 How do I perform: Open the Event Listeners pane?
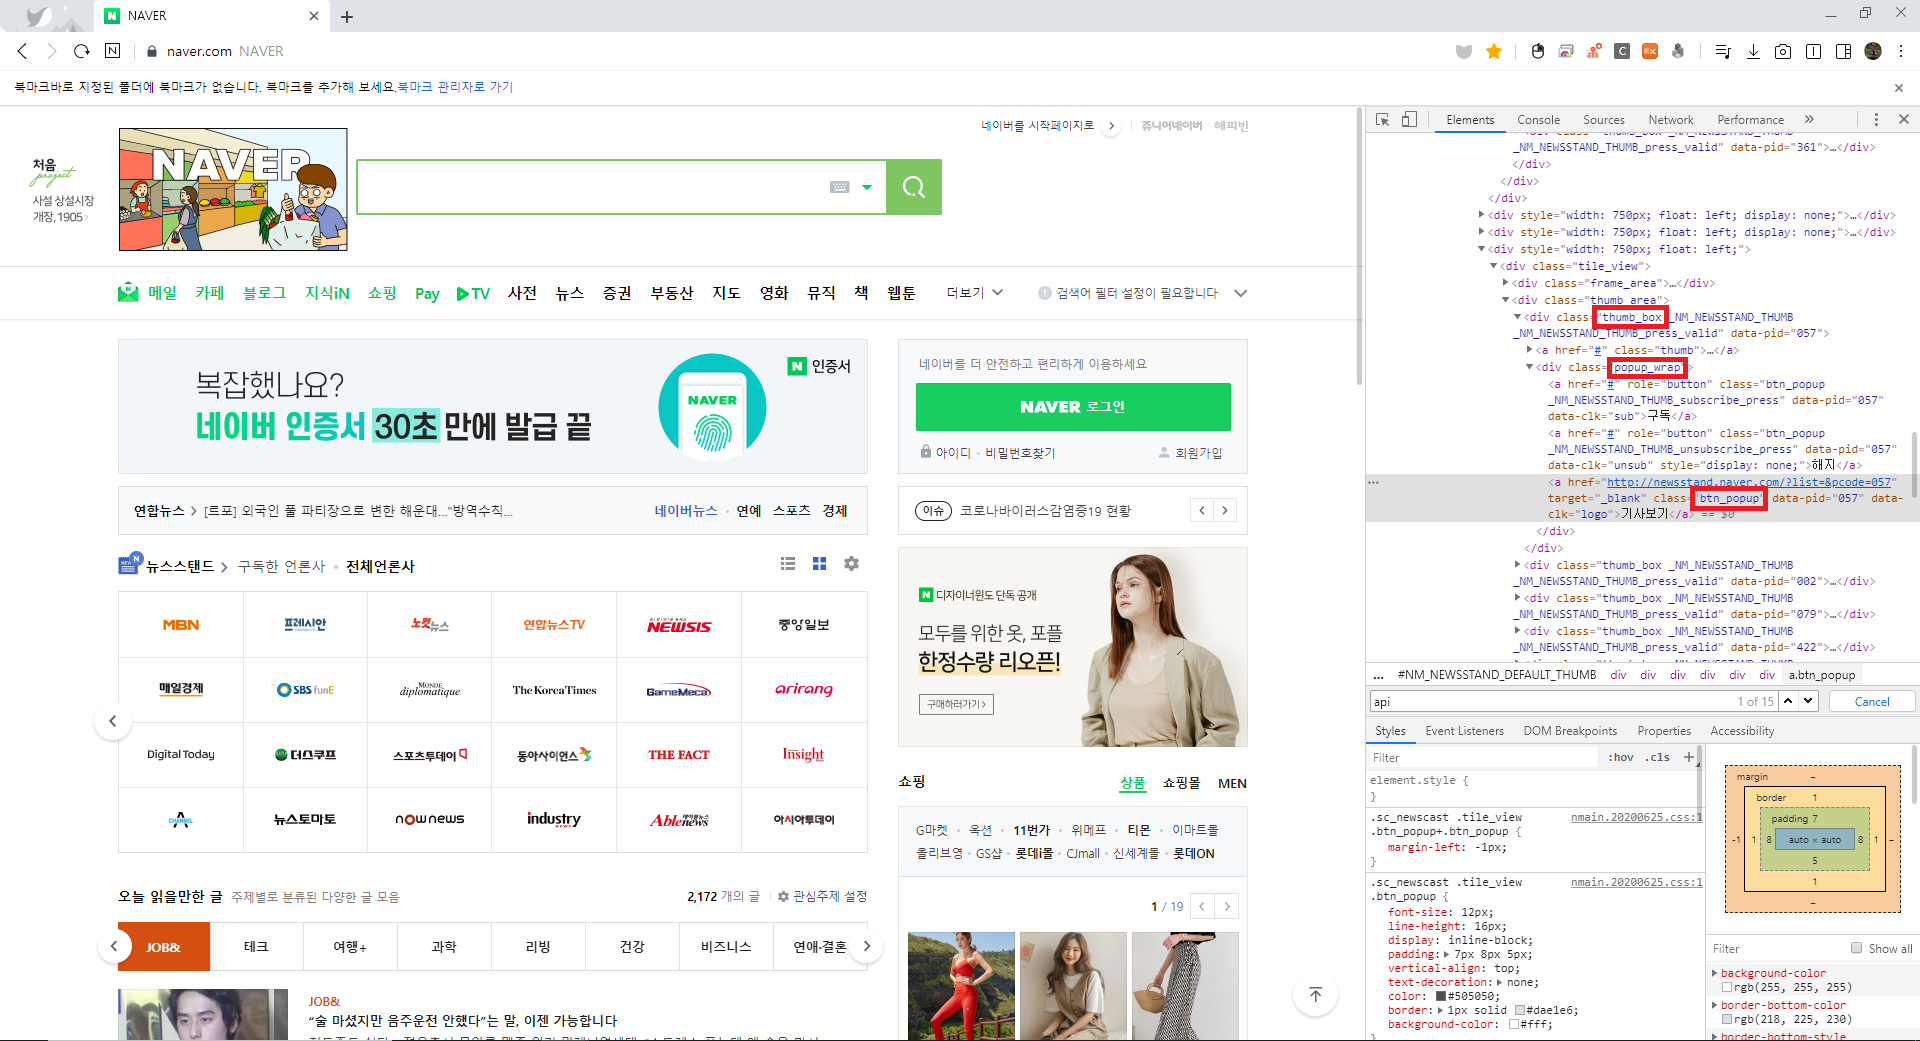point(1464,731)
